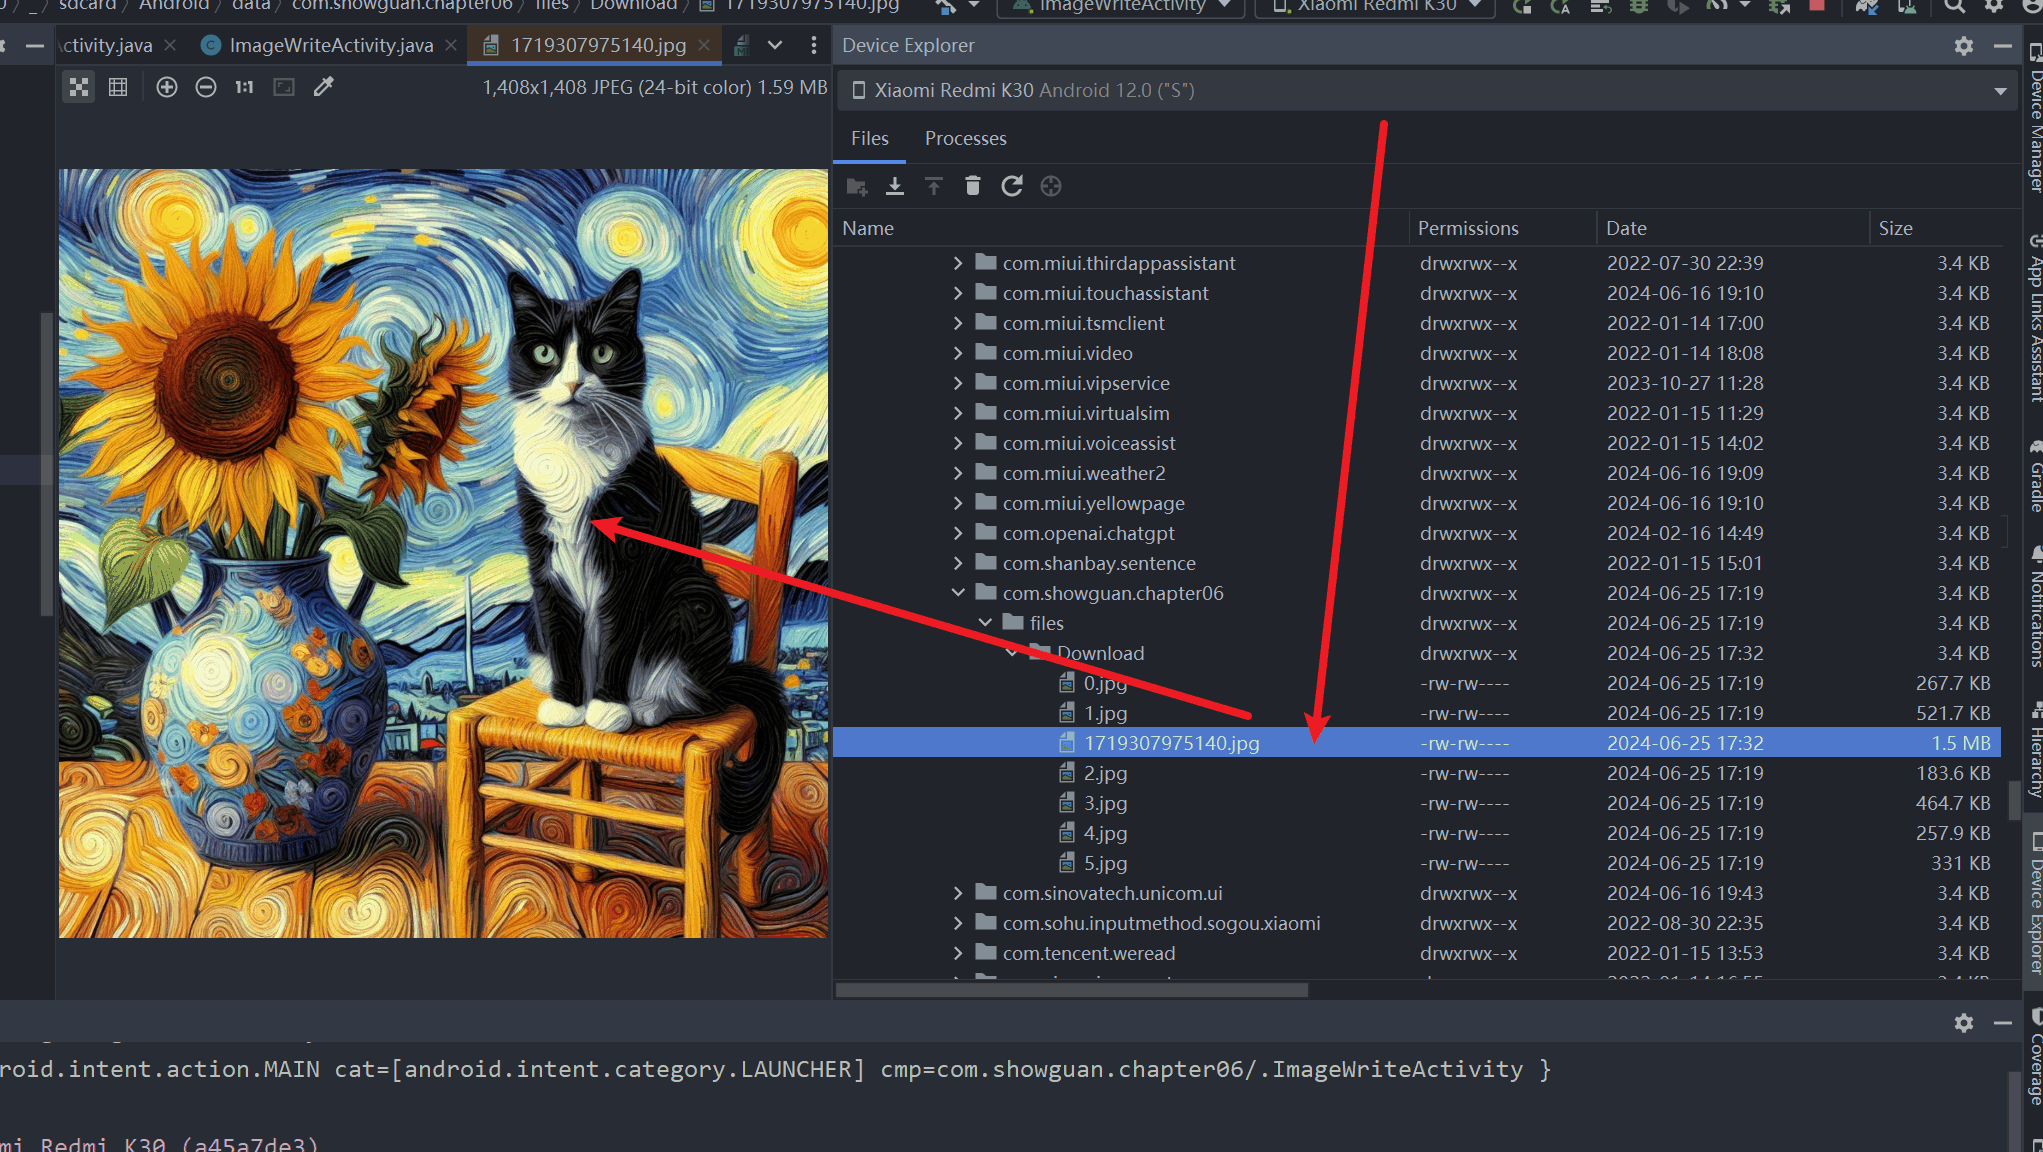The height and width of the screenshot is (1152, 2043).
Task: Toggle the color picker eyedropper
Action: coord(323,87)
